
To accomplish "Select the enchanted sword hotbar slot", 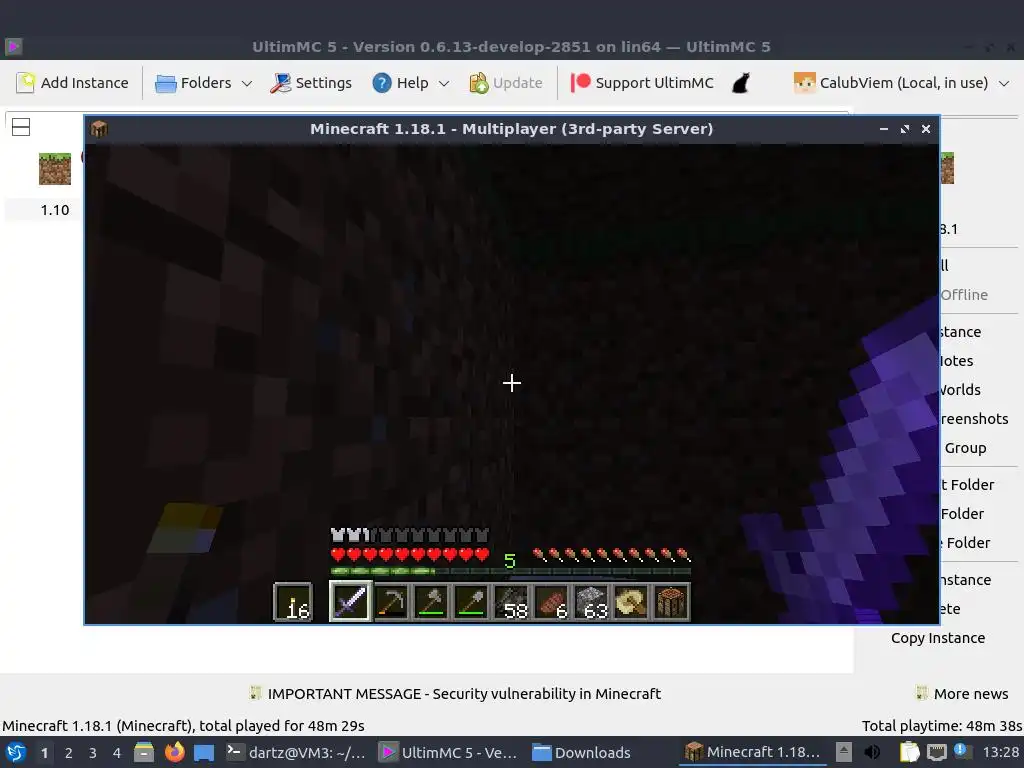I will coord(351,601).
